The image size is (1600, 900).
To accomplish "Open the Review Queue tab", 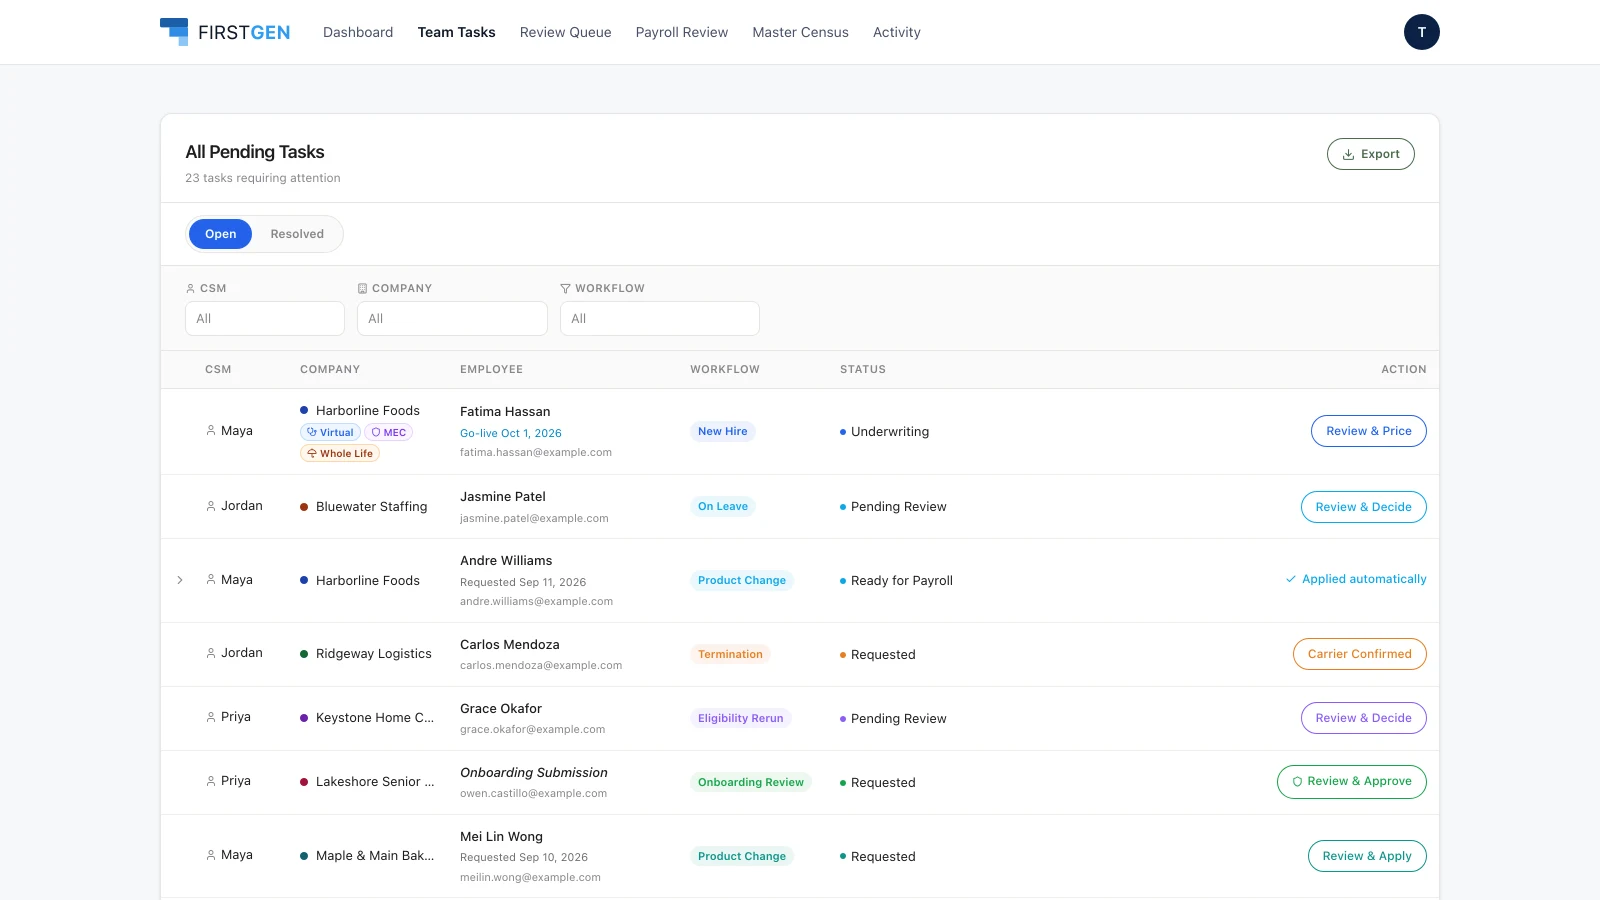I will tap(566, 32).
